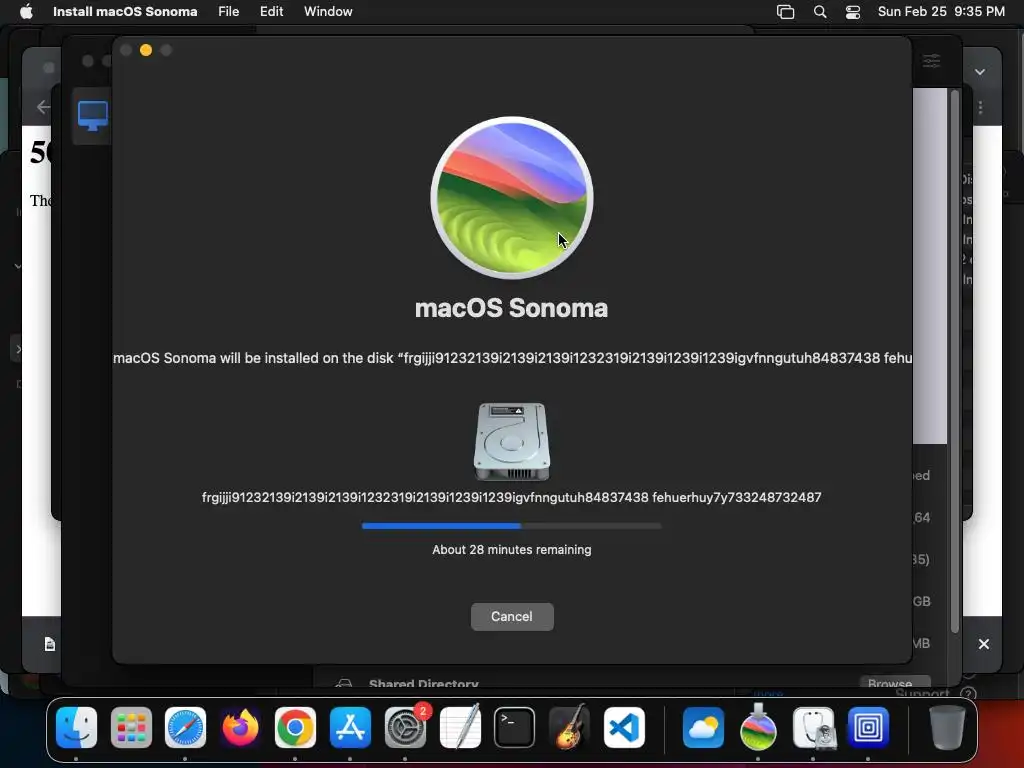This screenshot has height=768, width=1024.
Task: Open TextEdit in the Dock
Action: click(x=460, y=727)
